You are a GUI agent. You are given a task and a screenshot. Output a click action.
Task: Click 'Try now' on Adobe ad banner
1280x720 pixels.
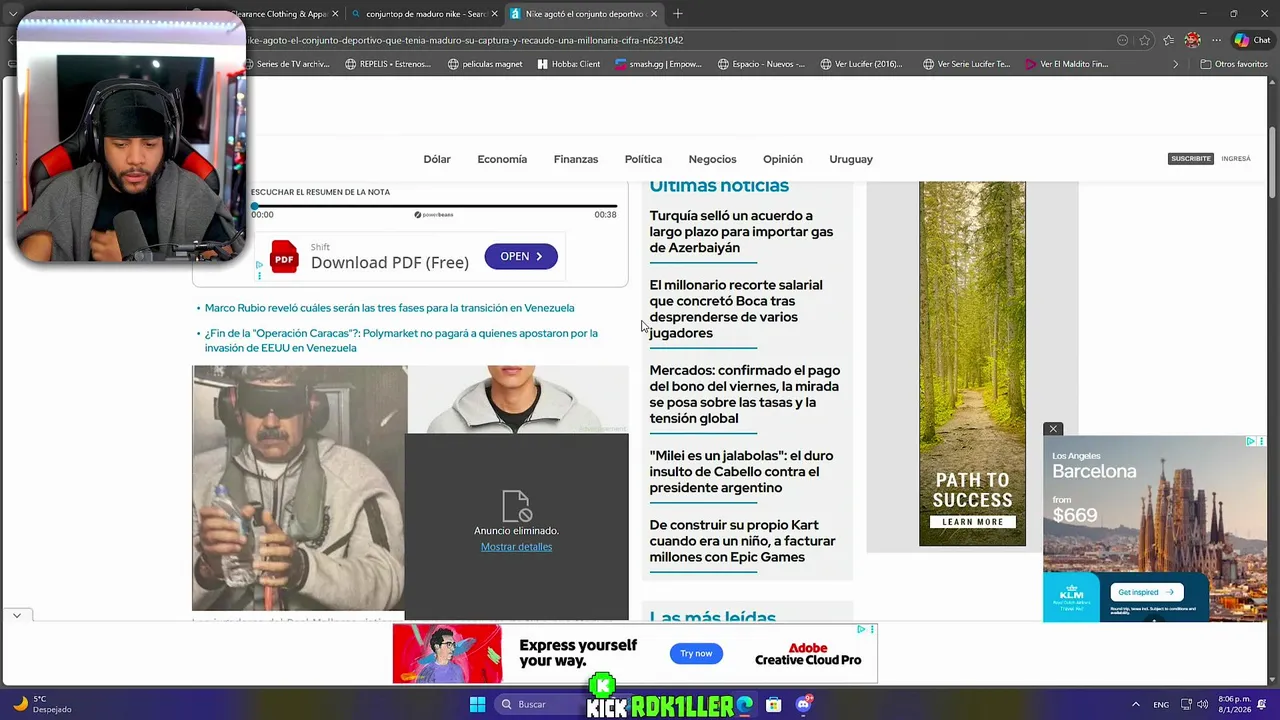696,653
